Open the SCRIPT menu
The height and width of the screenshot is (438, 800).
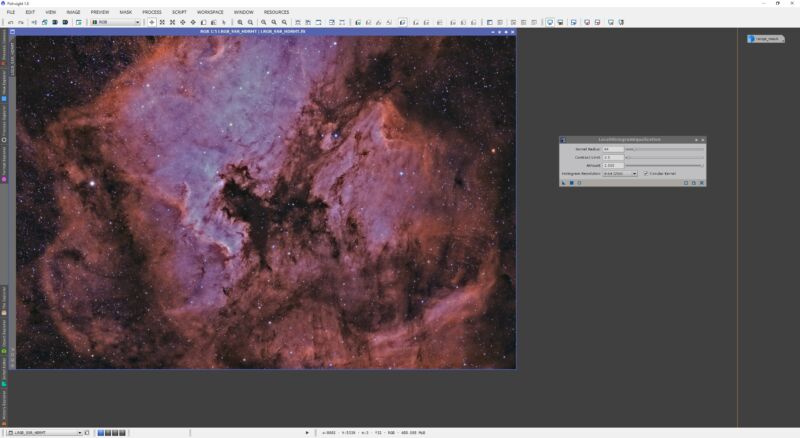[179, 12]
